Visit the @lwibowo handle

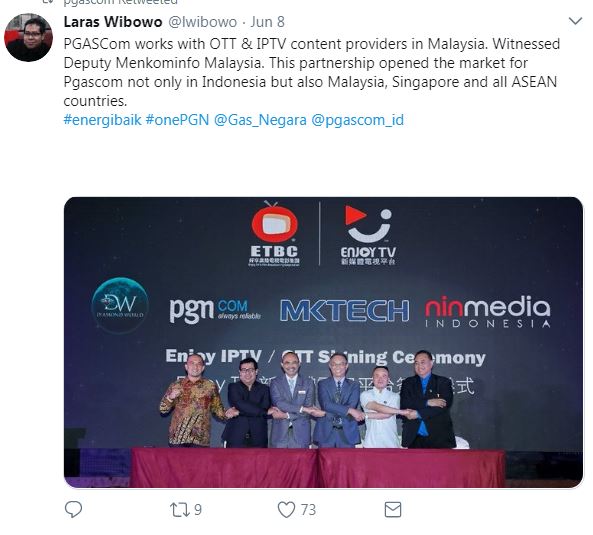[x=202, y=22]
